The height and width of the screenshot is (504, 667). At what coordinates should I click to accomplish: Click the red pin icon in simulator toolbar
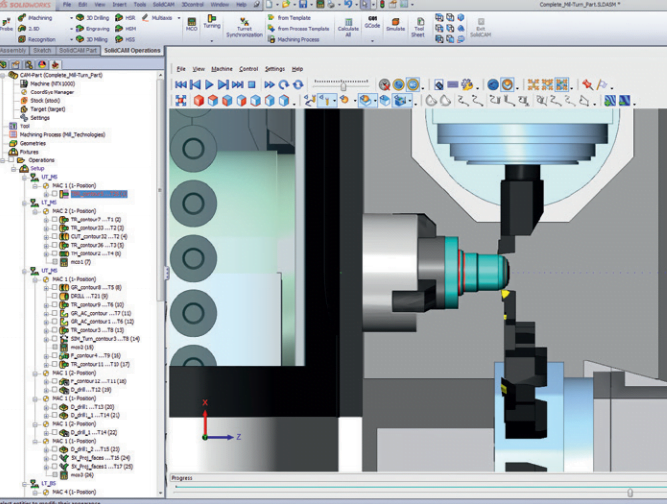point(588,85)
